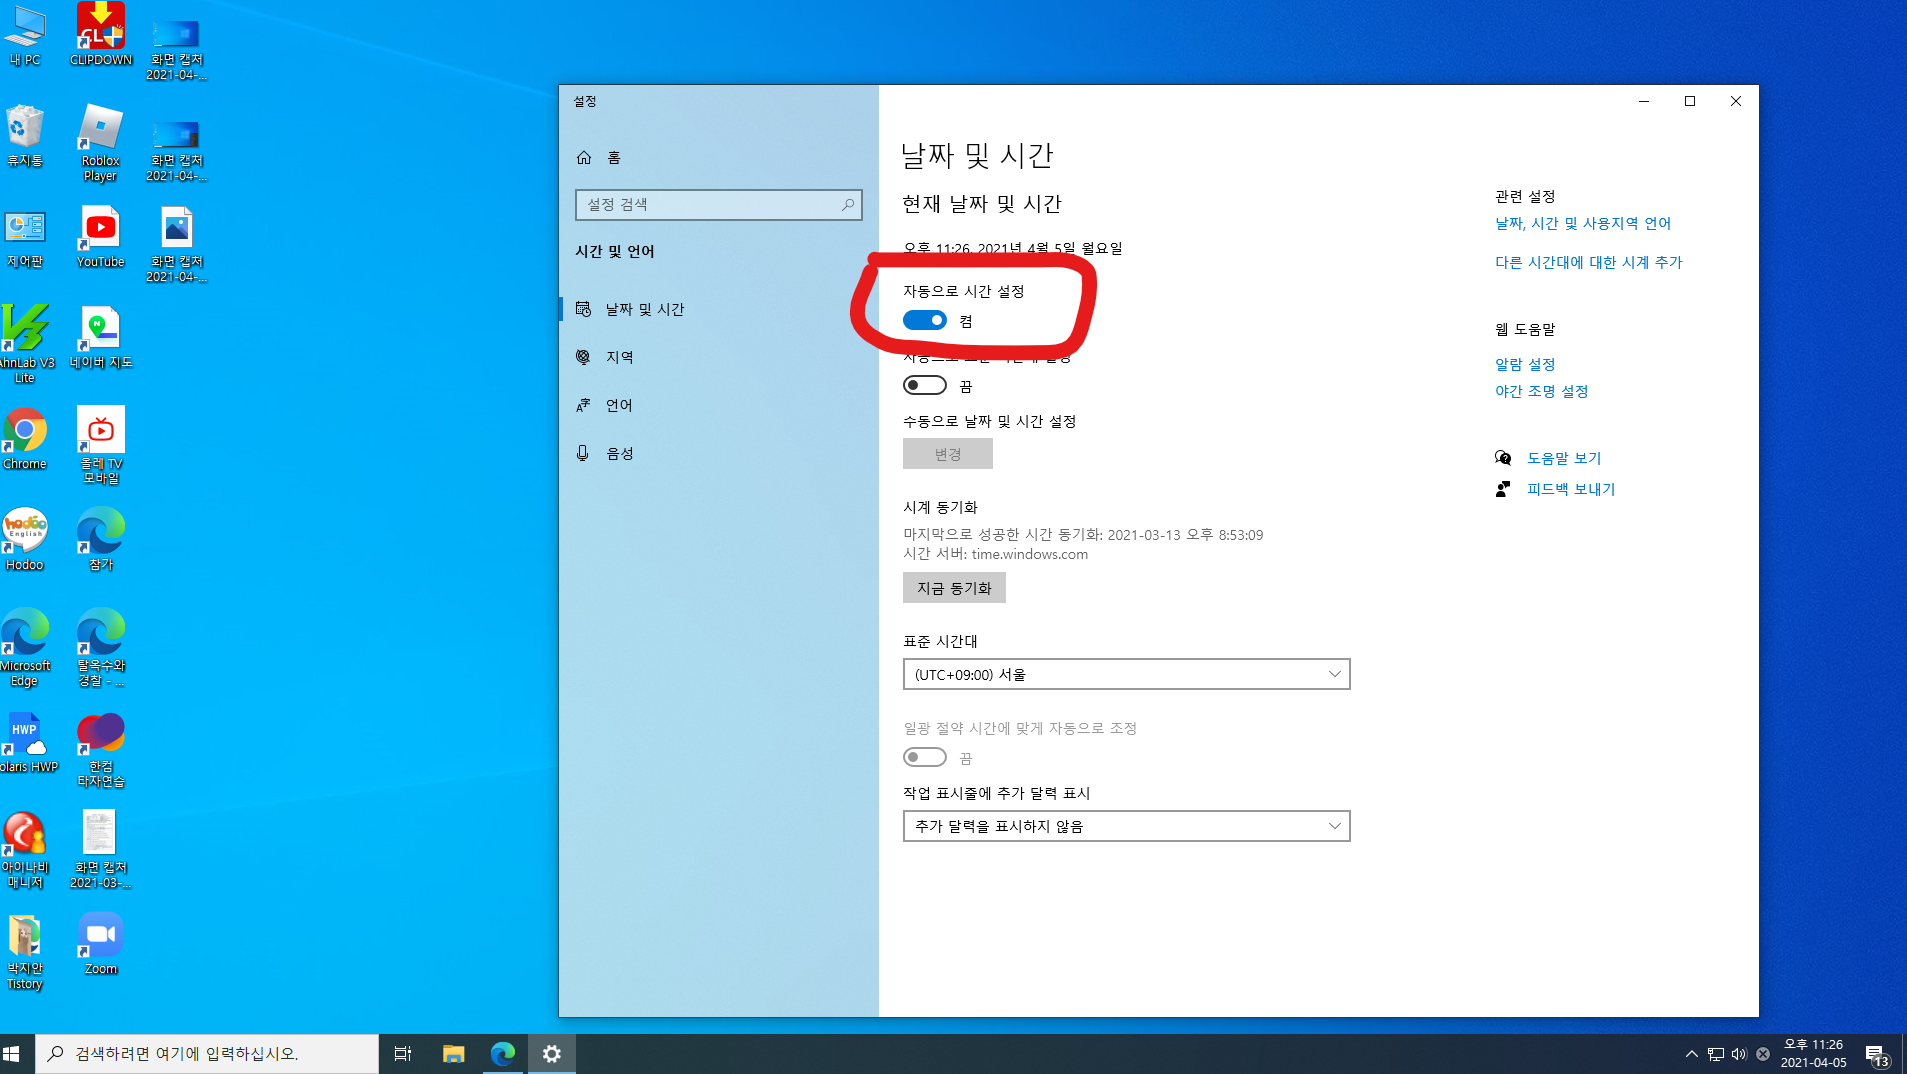Open Task View on the taskbar
The image size is (1907, 1074).
click(x=403, y=1053)
